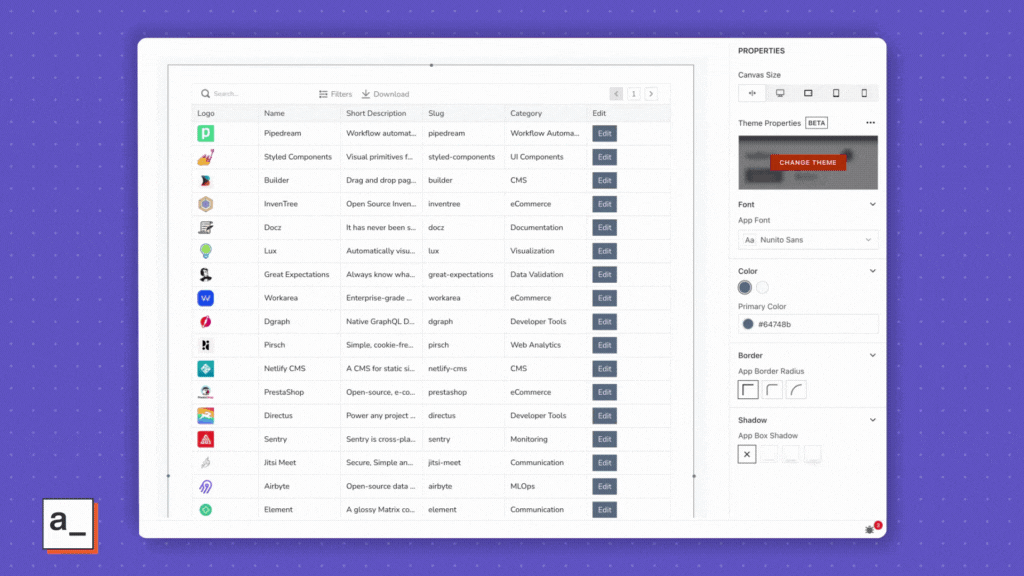Select the no box shadow option
This screenshot has height=576, width=1024.
tap(747, 455)
